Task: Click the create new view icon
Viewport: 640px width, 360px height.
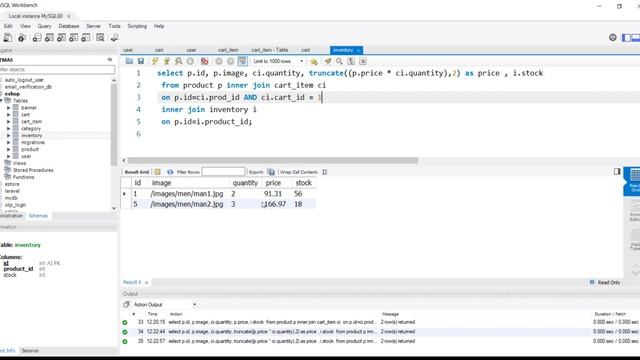Action: tap(61, 38)
